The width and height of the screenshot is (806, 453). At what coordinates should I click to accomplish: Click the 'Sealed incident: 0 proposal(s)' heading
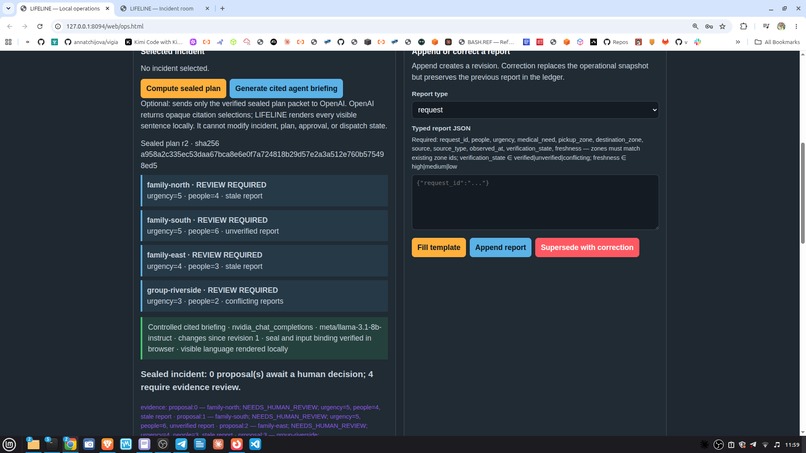click(257, 380)
